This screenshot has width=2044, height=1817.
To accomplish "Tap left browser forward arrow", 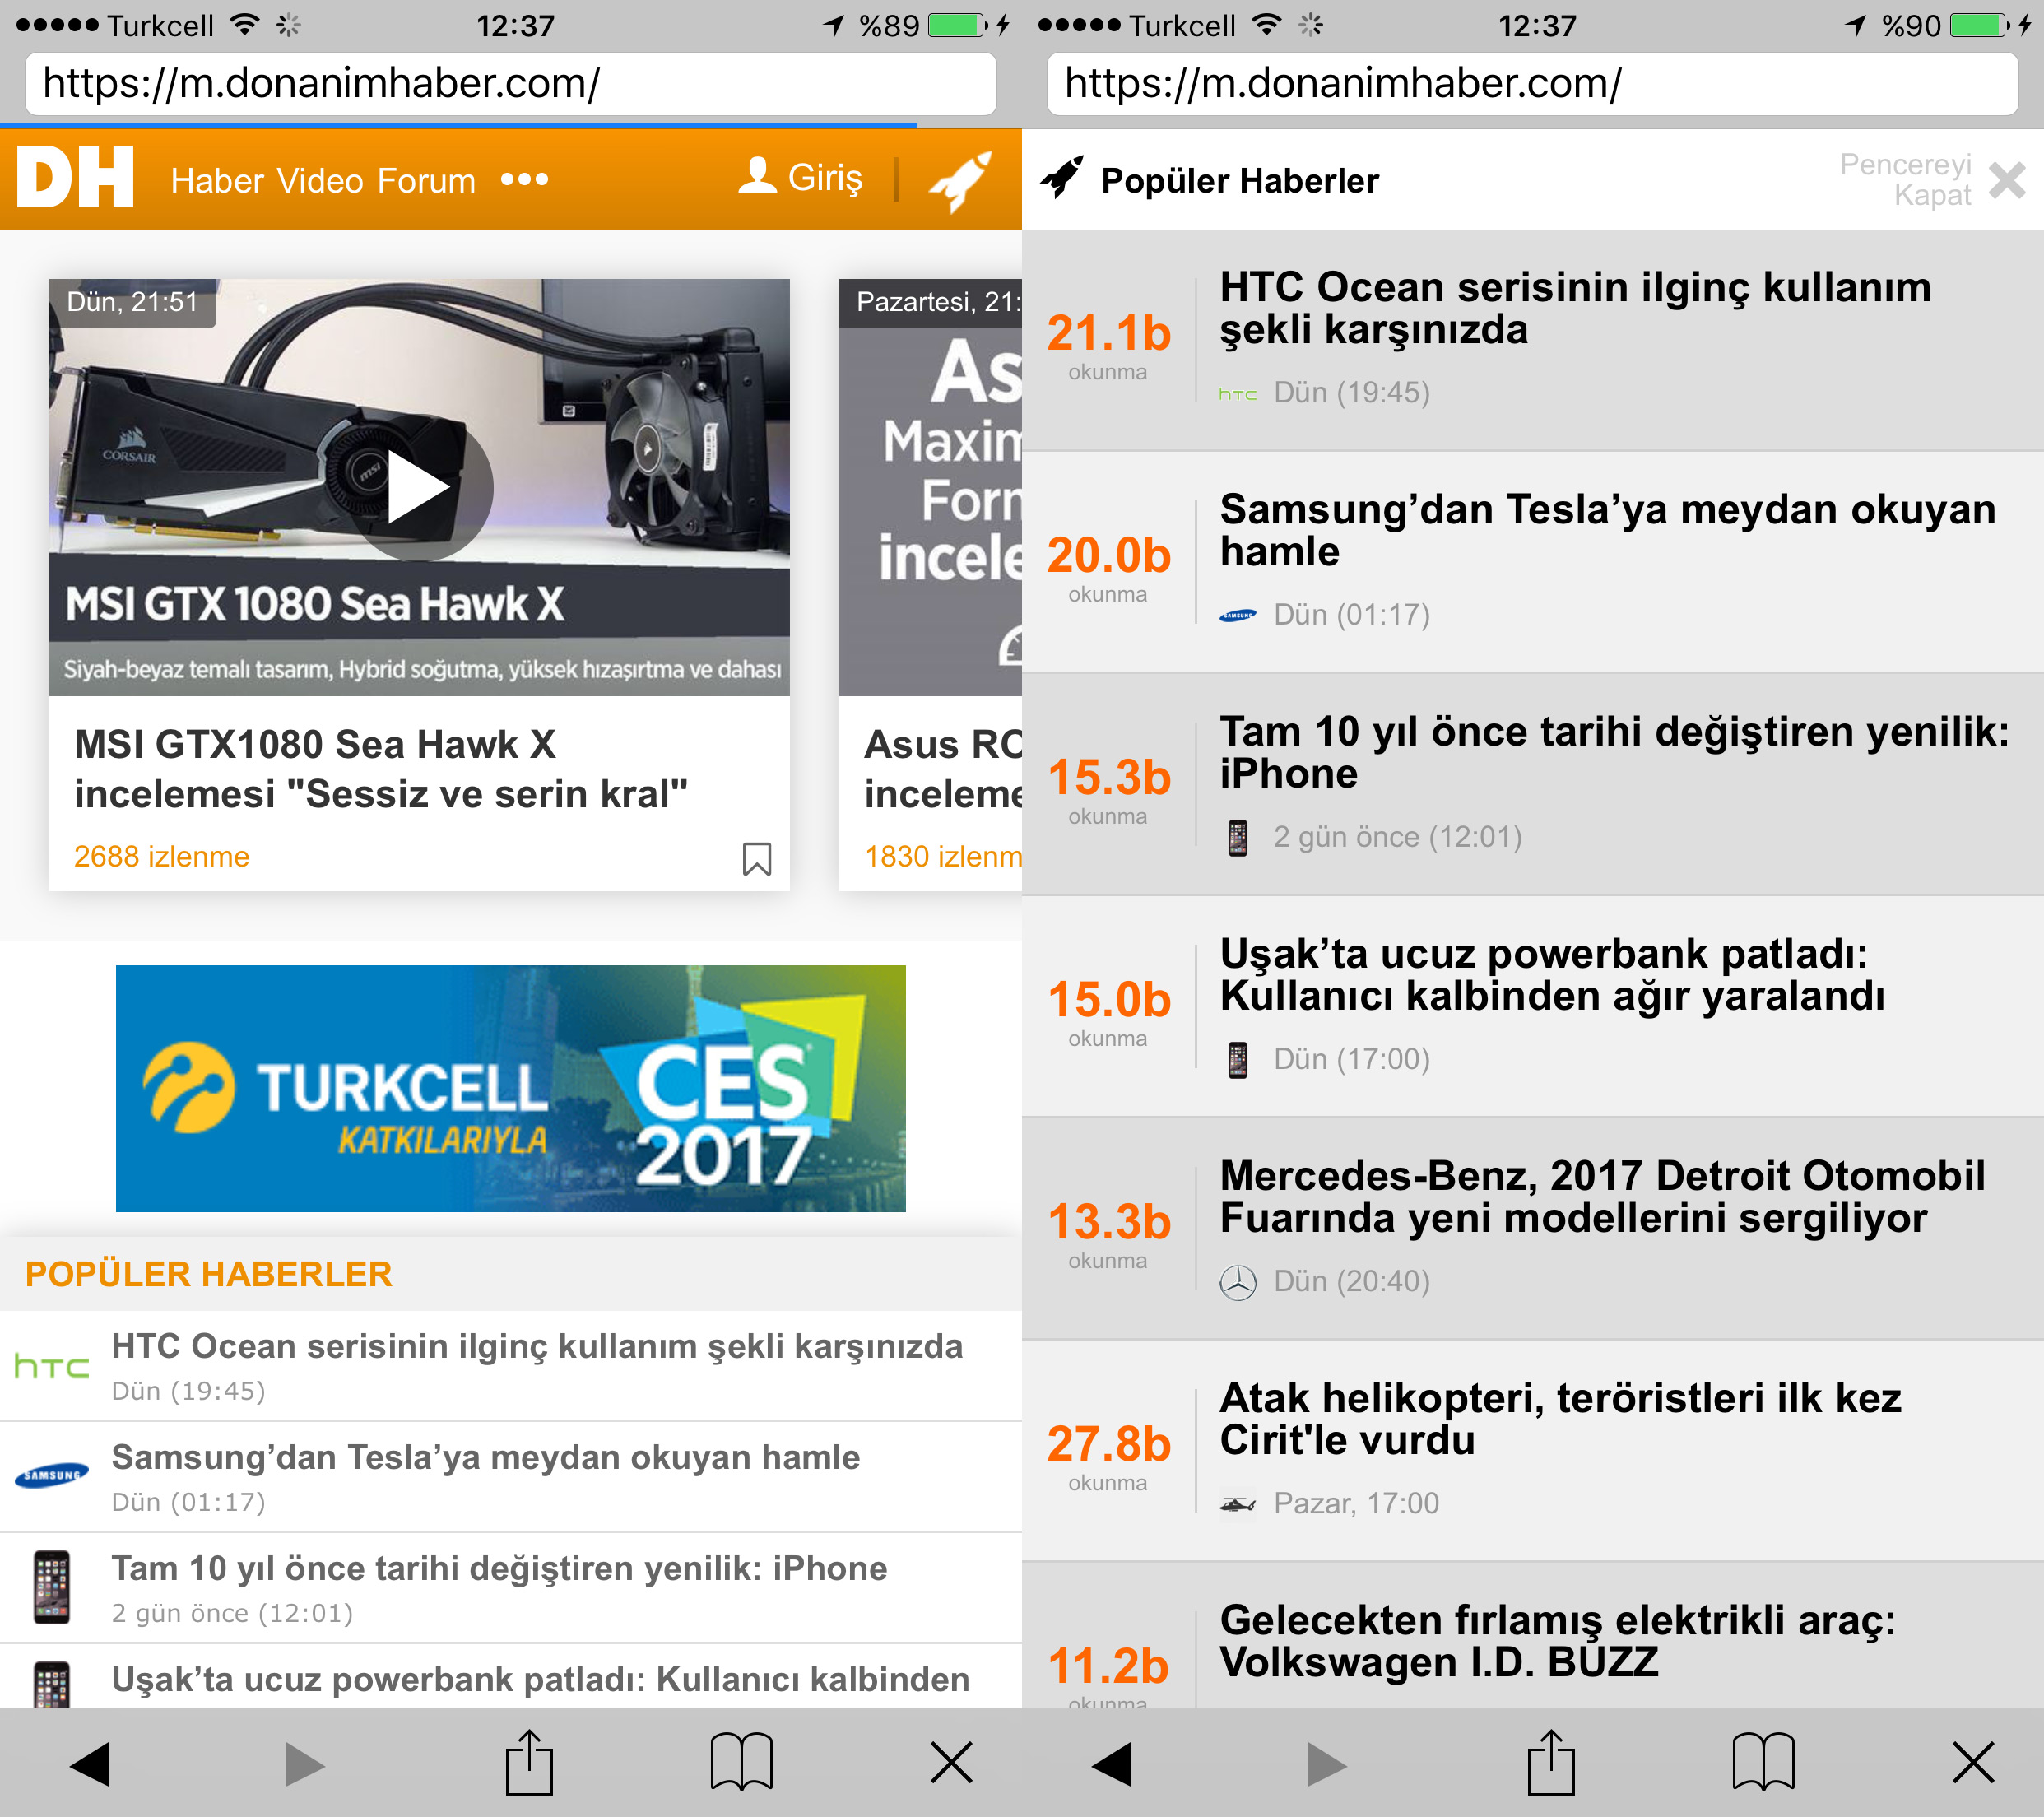I will coord(304,1764).
